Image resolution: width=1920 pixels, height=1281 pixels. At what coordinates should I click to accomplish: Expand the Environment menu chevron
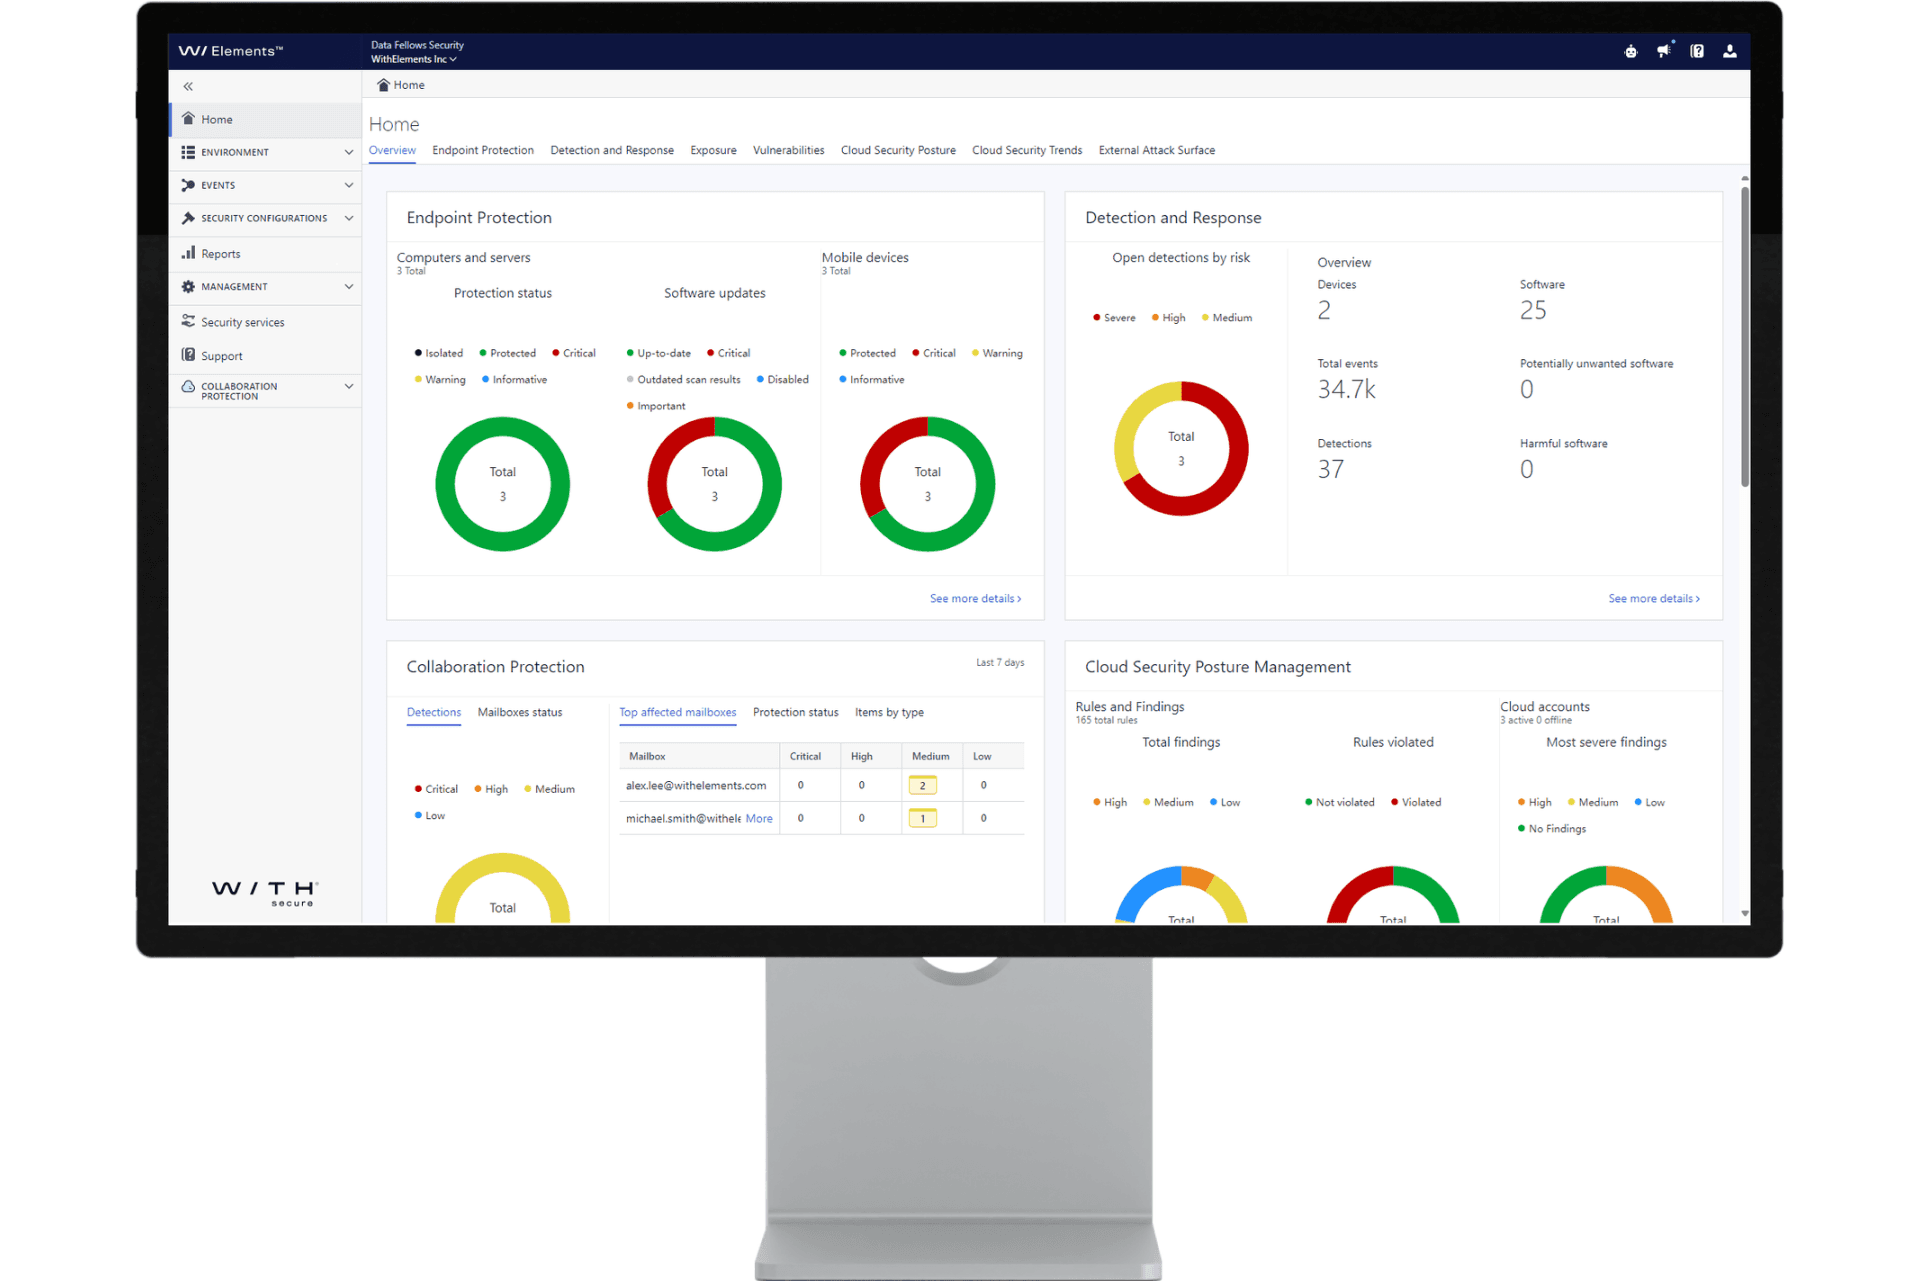[349, 152]
